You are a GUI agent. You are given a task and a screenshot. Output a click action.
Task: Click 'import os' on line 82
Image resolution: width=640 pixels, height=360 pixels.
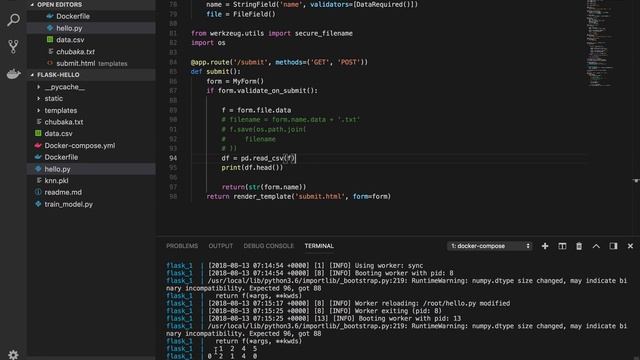pyautogui.click(x=208, y=42)
